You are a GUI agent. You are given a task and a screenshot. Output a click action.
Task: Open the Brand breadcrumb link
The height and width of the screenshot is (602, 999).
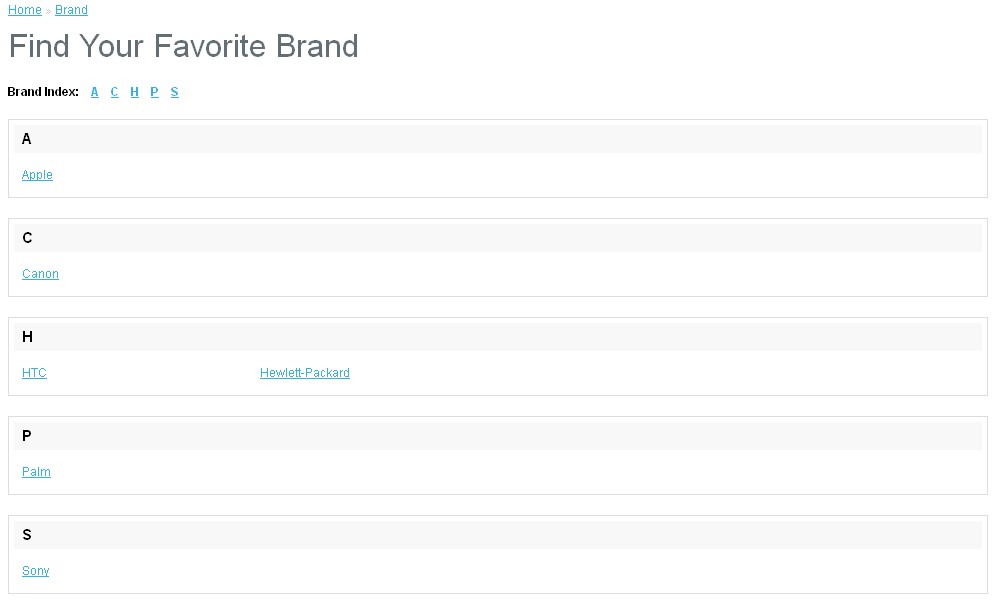71,10
